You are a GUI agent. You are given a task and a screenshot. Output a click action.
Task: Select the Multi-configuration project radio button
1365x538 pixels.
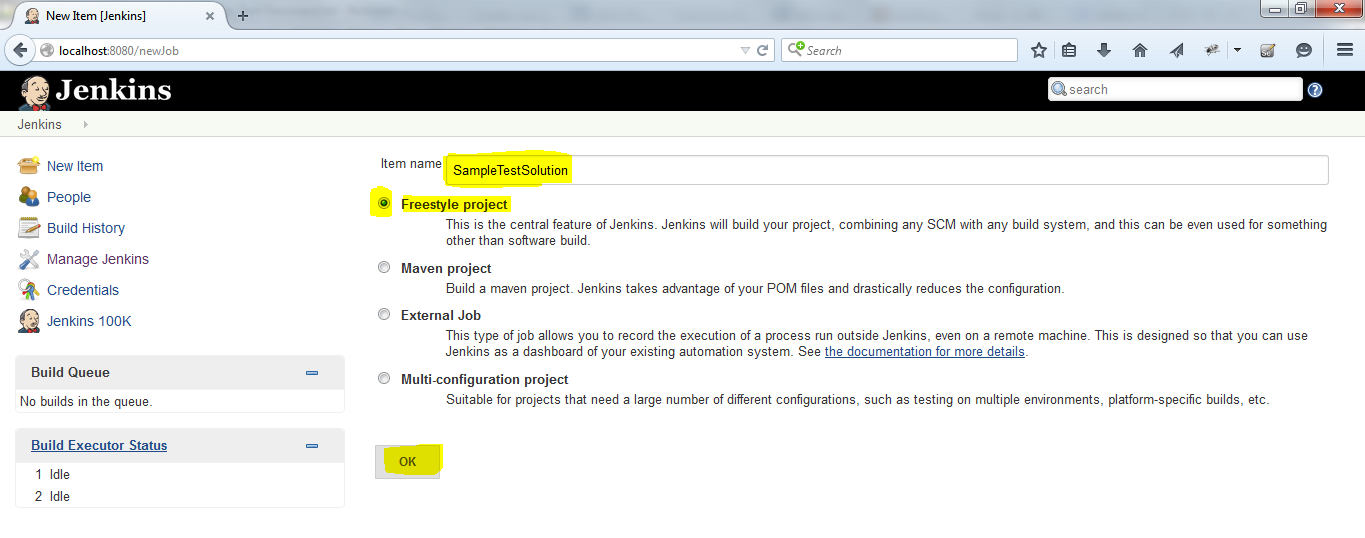[x=384, y=378]
